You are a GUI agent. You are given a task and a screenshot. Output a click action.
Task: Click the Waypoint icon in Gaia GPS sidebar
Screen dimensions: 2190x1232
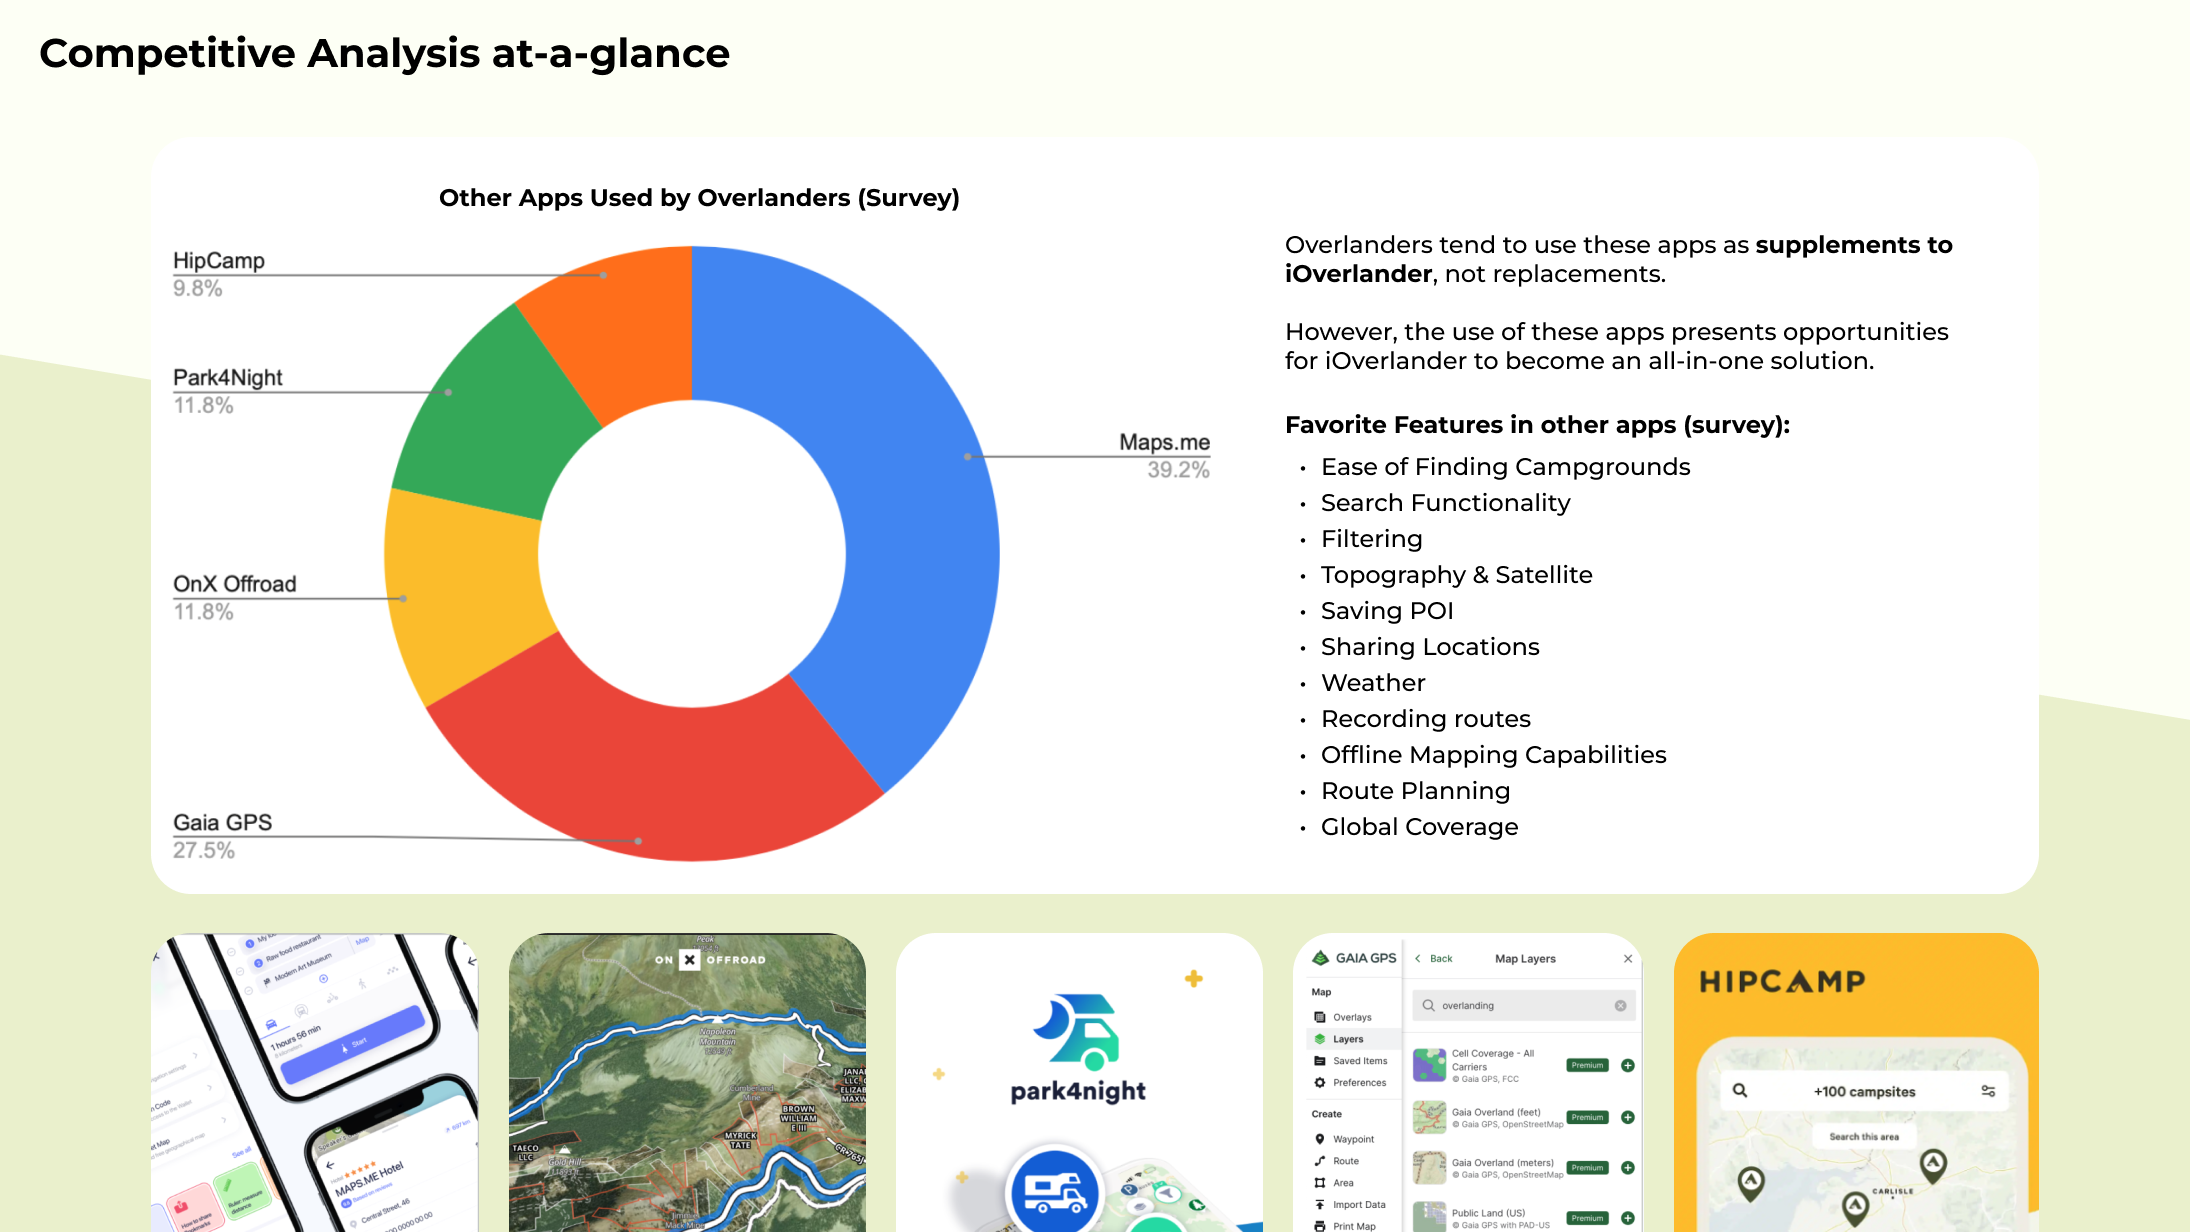[1320, 1139]
